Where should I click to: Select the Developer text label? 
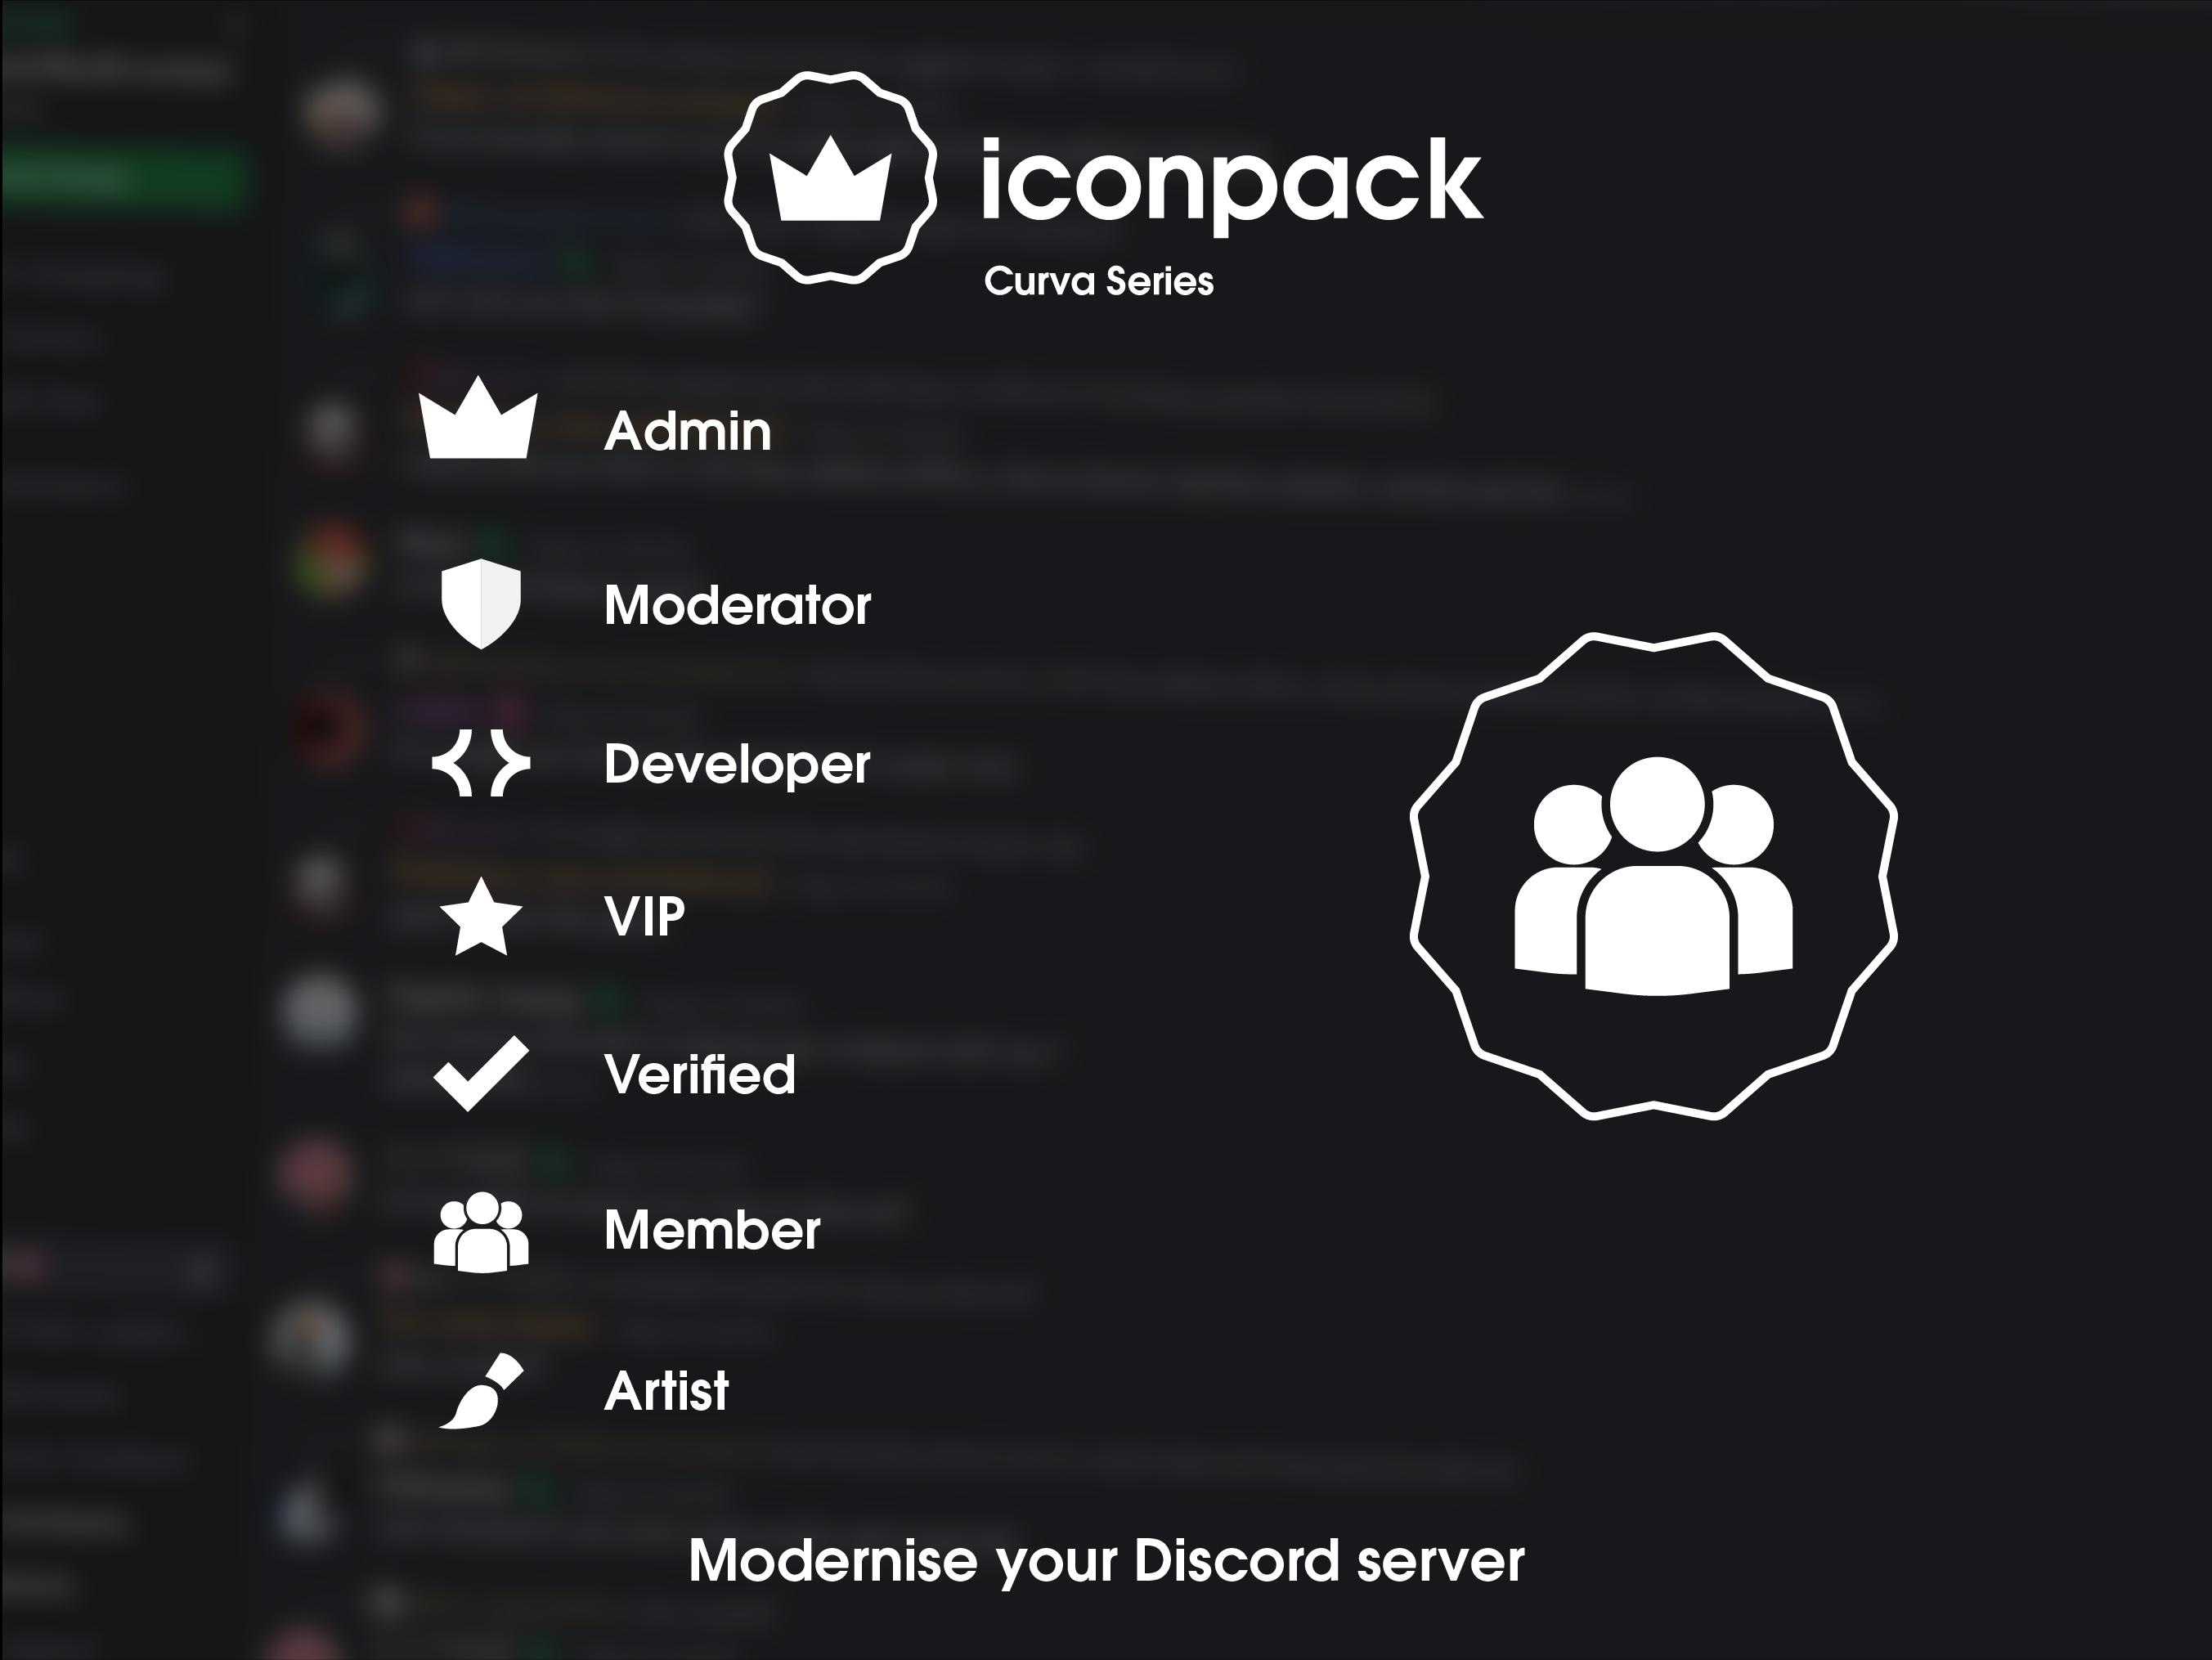click(737, 766)
